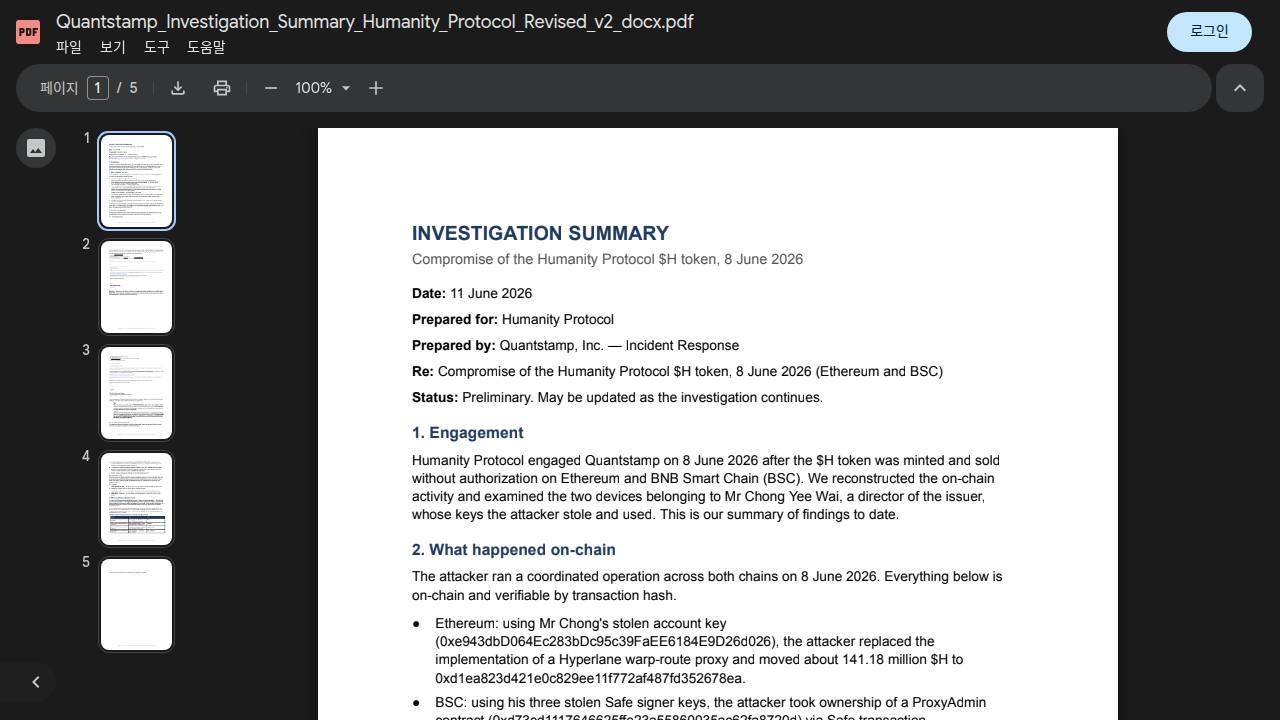Click the 'Status: Preliminary' line
This screenshot has height=720, width=1280.
[x=617, y=397]
